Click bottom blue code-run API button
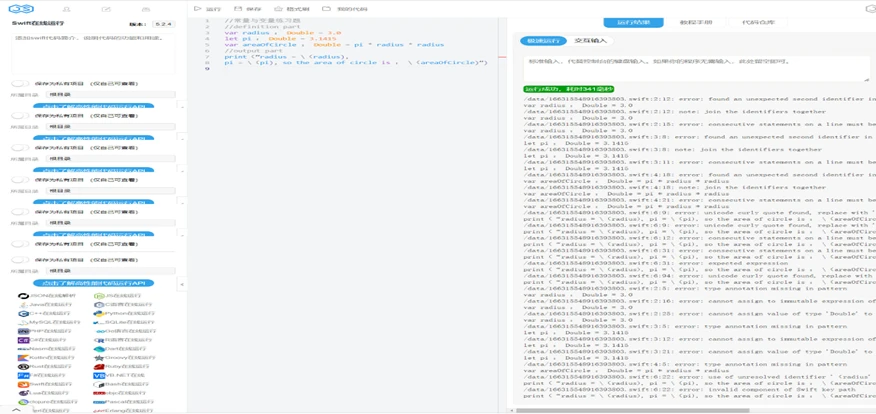The height and width of the screenshot is (414, 876). (93, 283)
